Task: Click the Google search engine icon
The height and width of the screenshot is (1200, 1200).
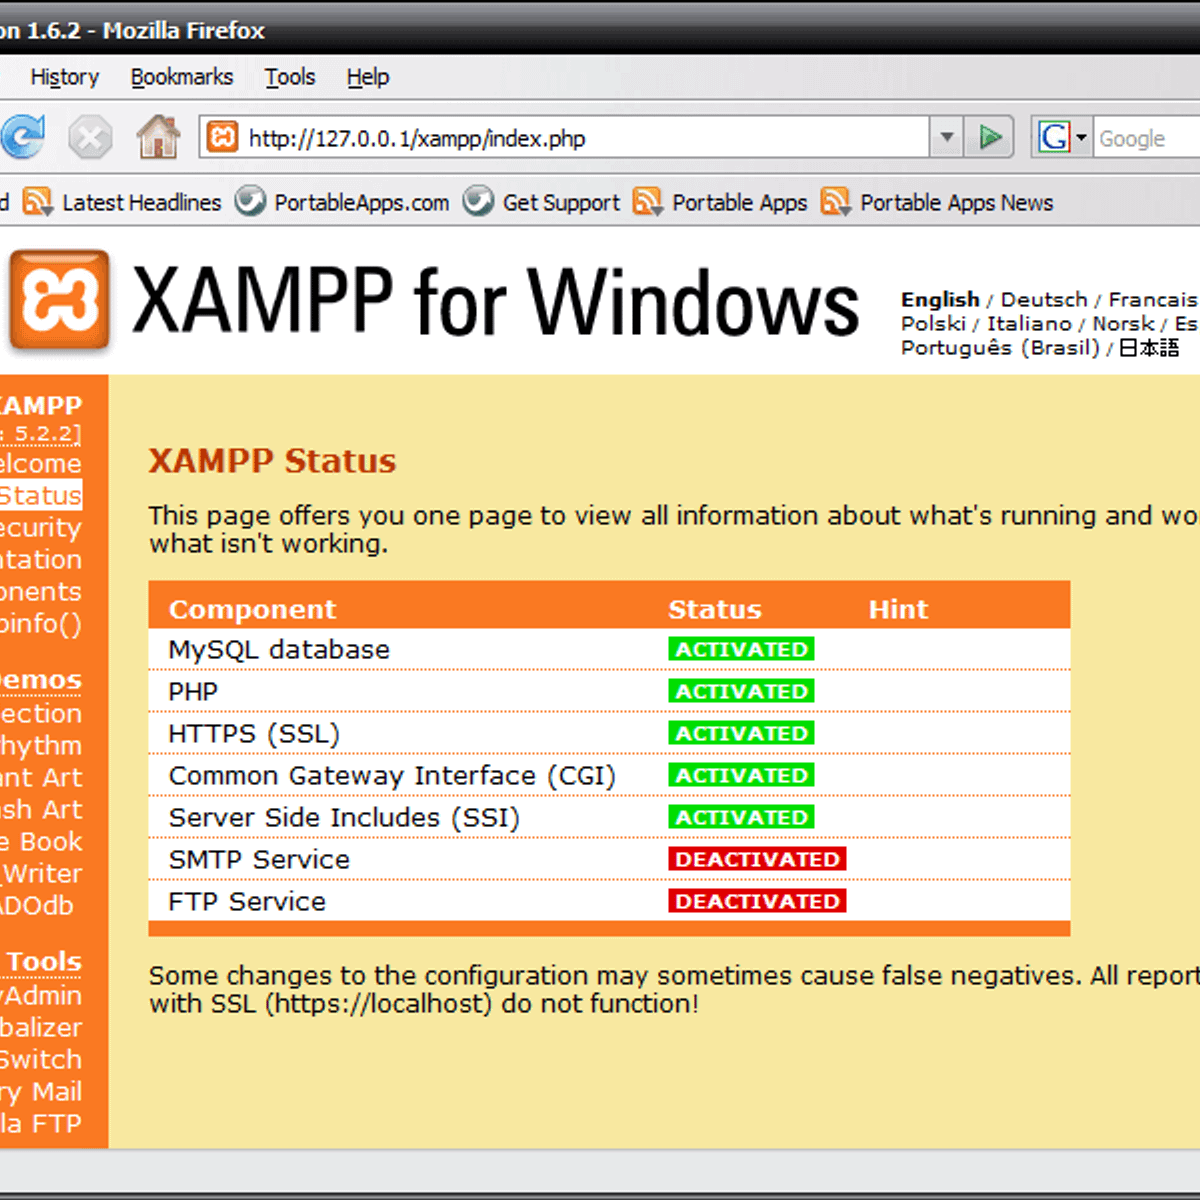Action: click(1054, 137)
